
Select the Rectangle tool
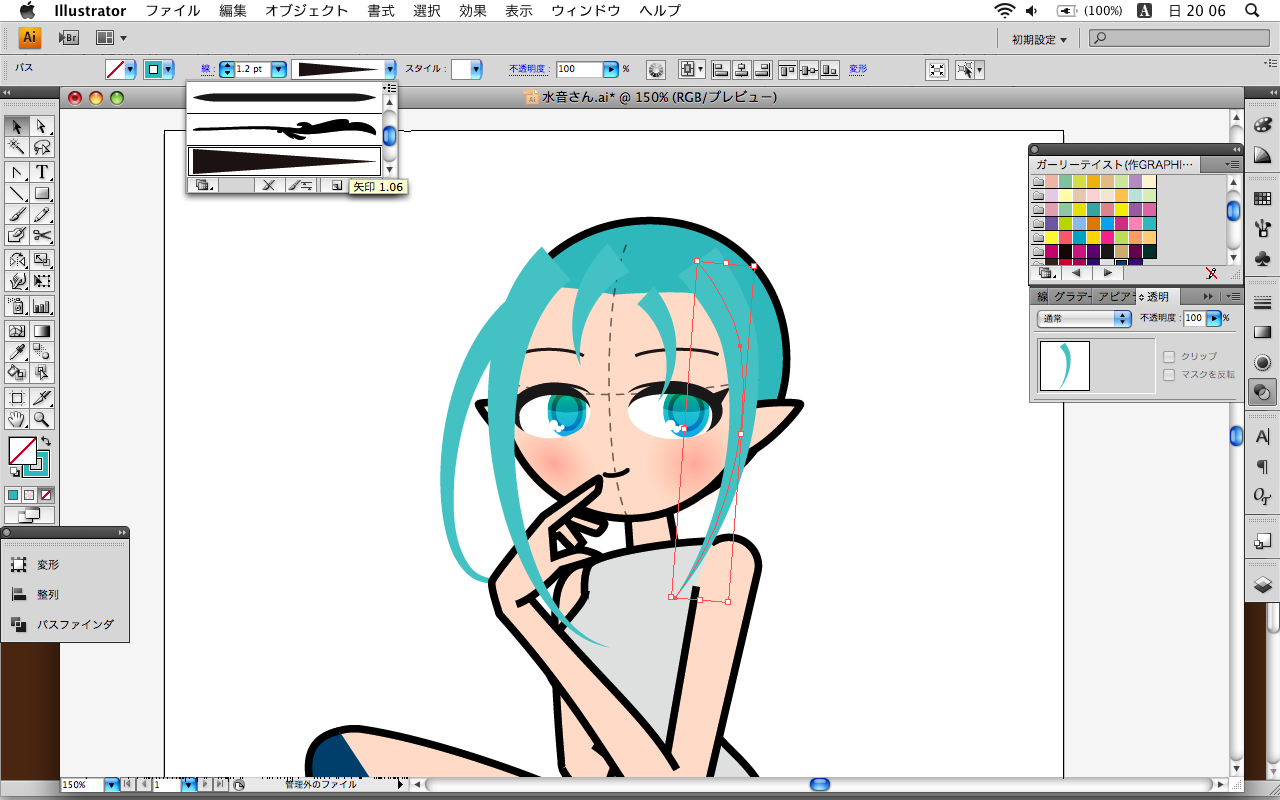tap(42, 193)
